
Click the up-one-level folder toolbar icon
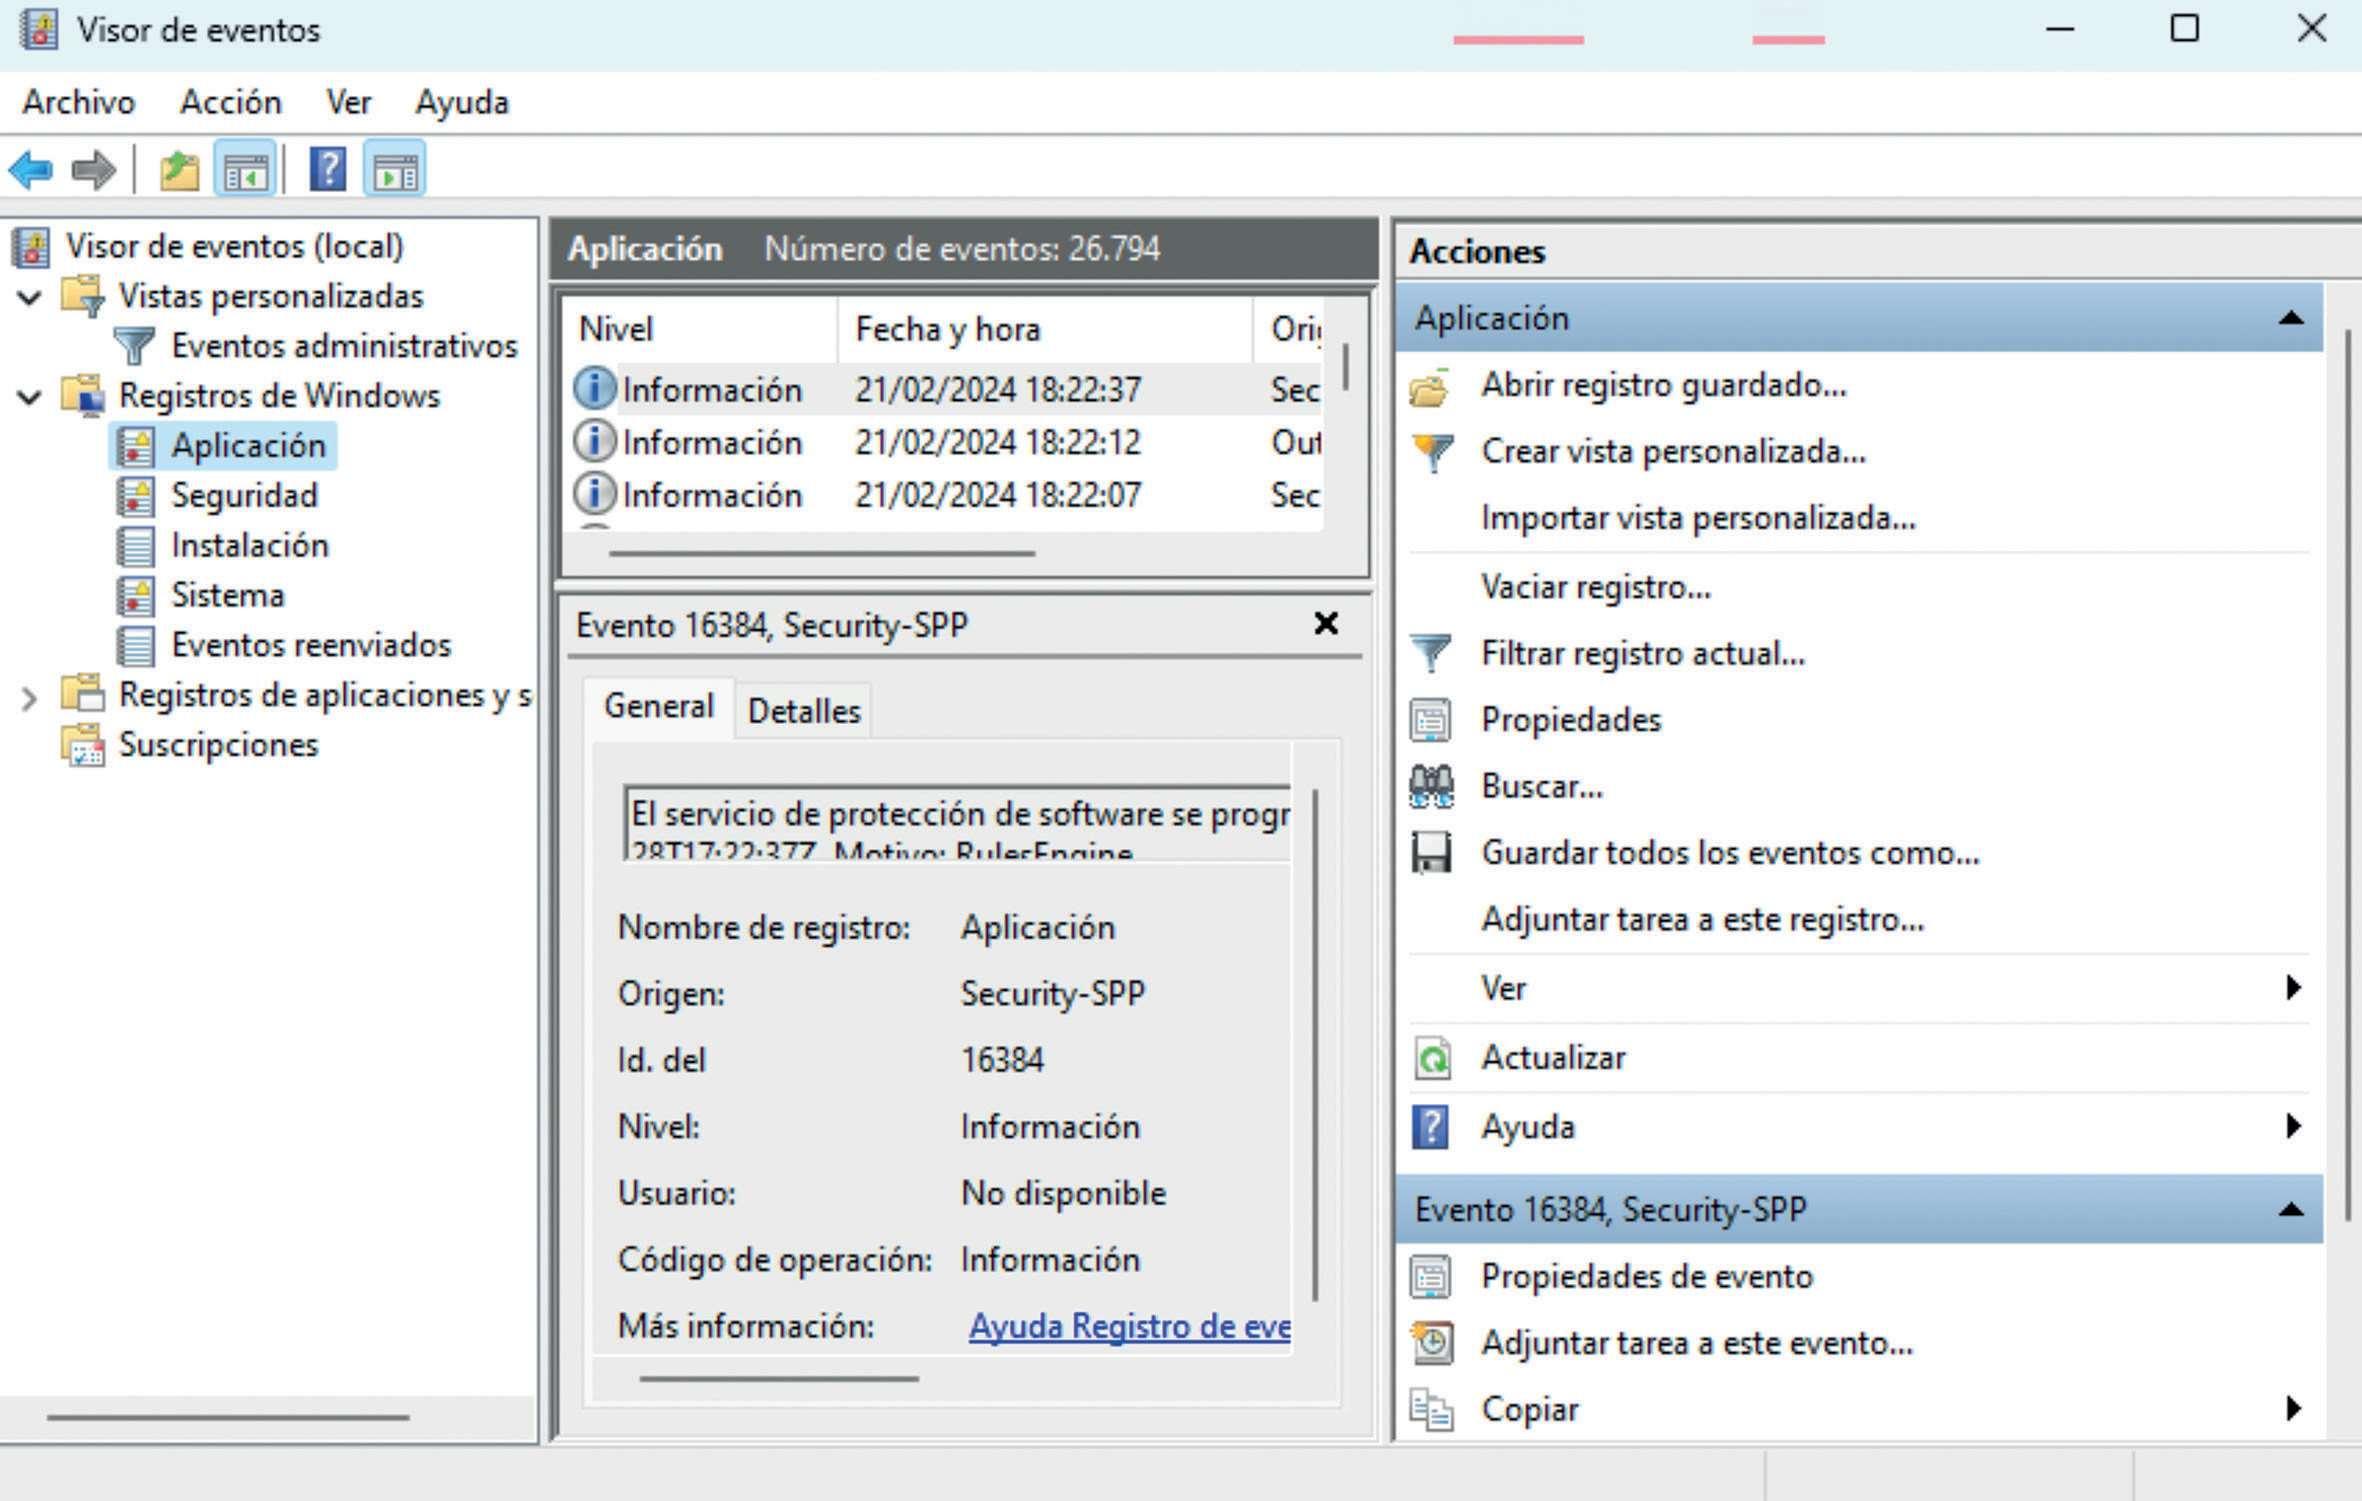coord(179,170)
